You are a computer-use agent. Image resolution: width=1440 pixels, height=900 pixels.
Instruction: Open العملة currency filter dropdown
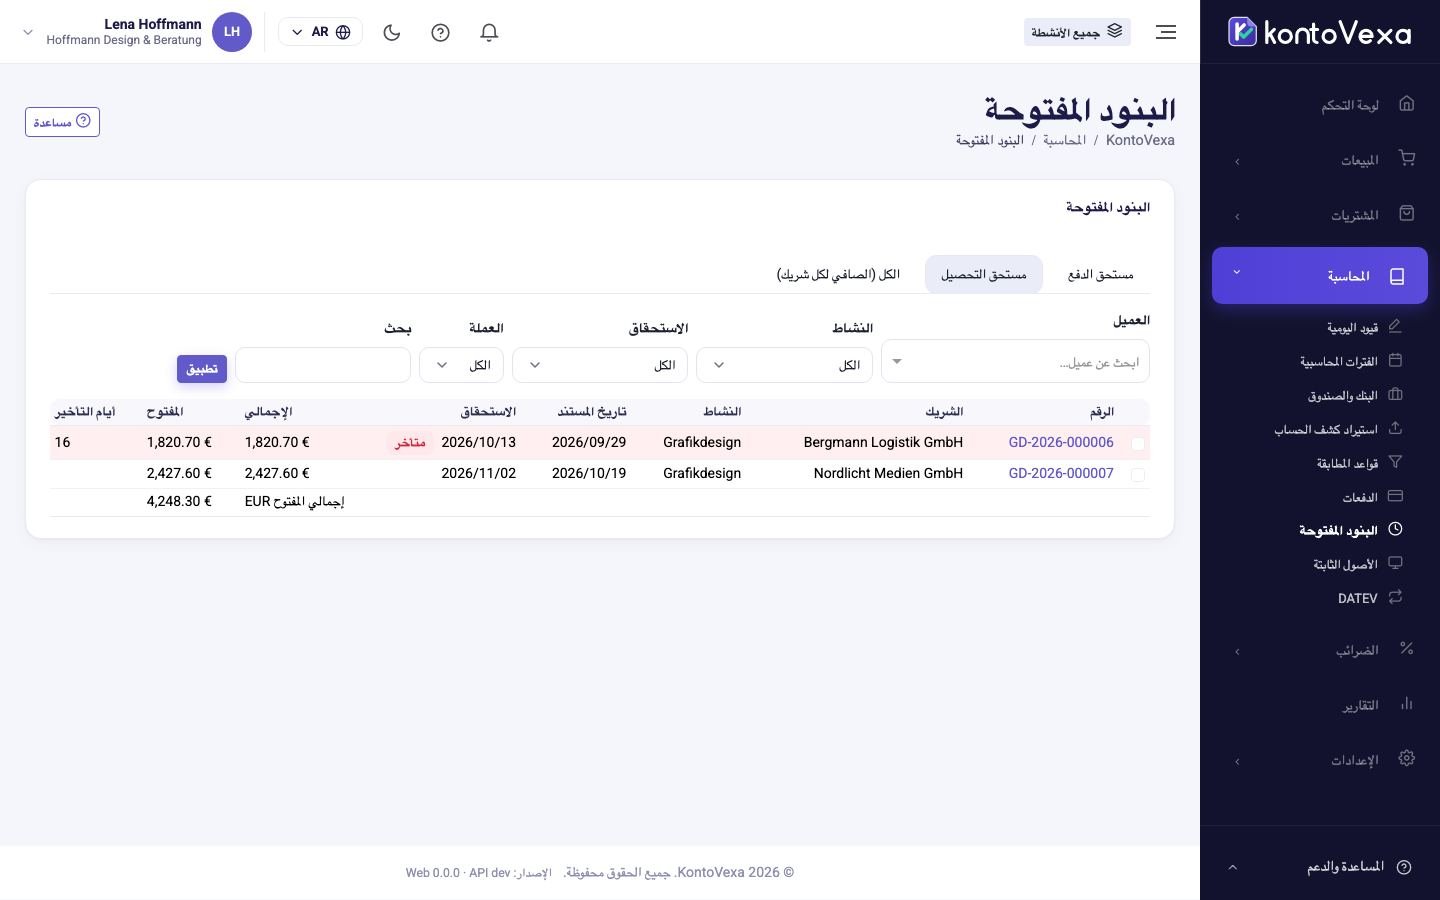tap(461, 365)
